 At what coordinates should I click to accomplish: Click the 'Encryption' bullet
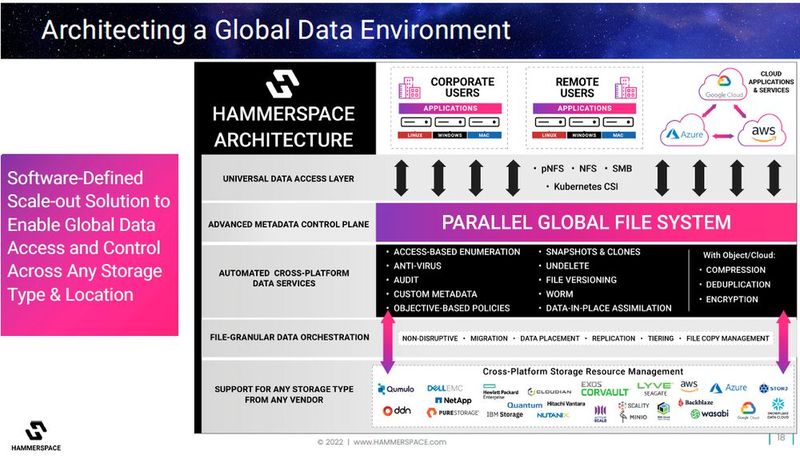pyautogui.click(x=732, y=299)
